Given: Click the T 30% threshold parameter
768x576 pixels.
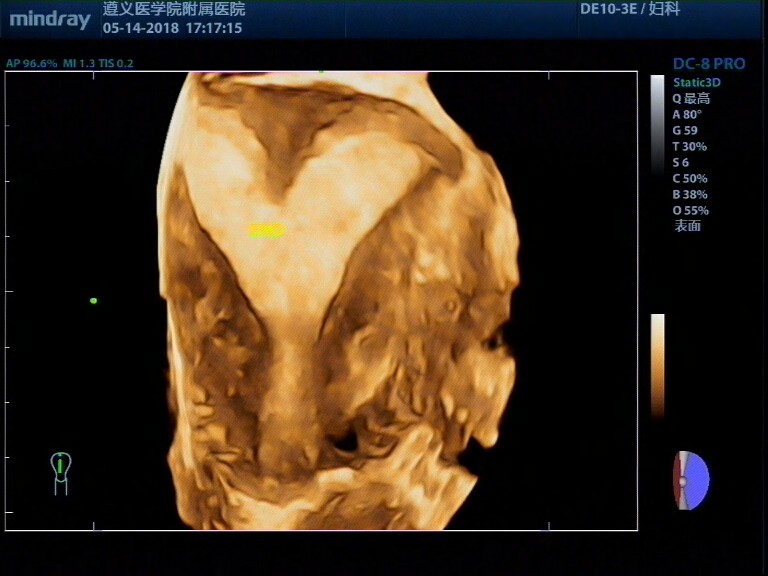Looking at the screenshot, I should [689, 146].
